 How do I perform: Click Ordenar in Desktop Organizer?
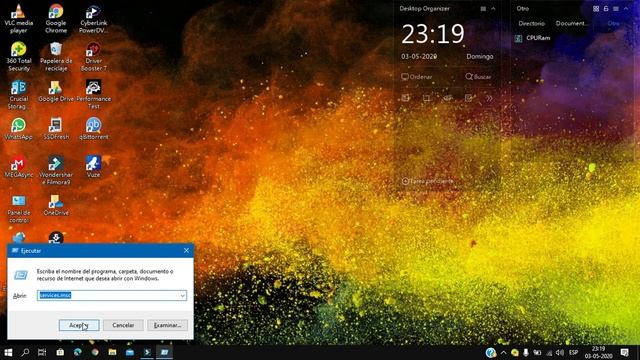[417, 77]
